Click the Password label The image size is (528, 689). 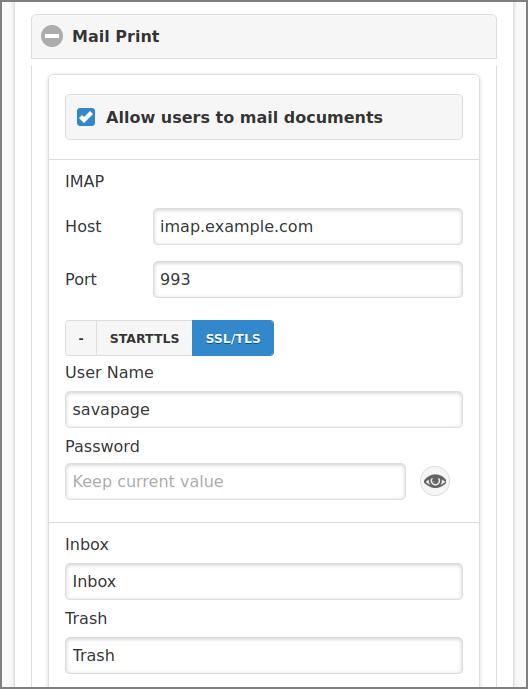point(102,446)
